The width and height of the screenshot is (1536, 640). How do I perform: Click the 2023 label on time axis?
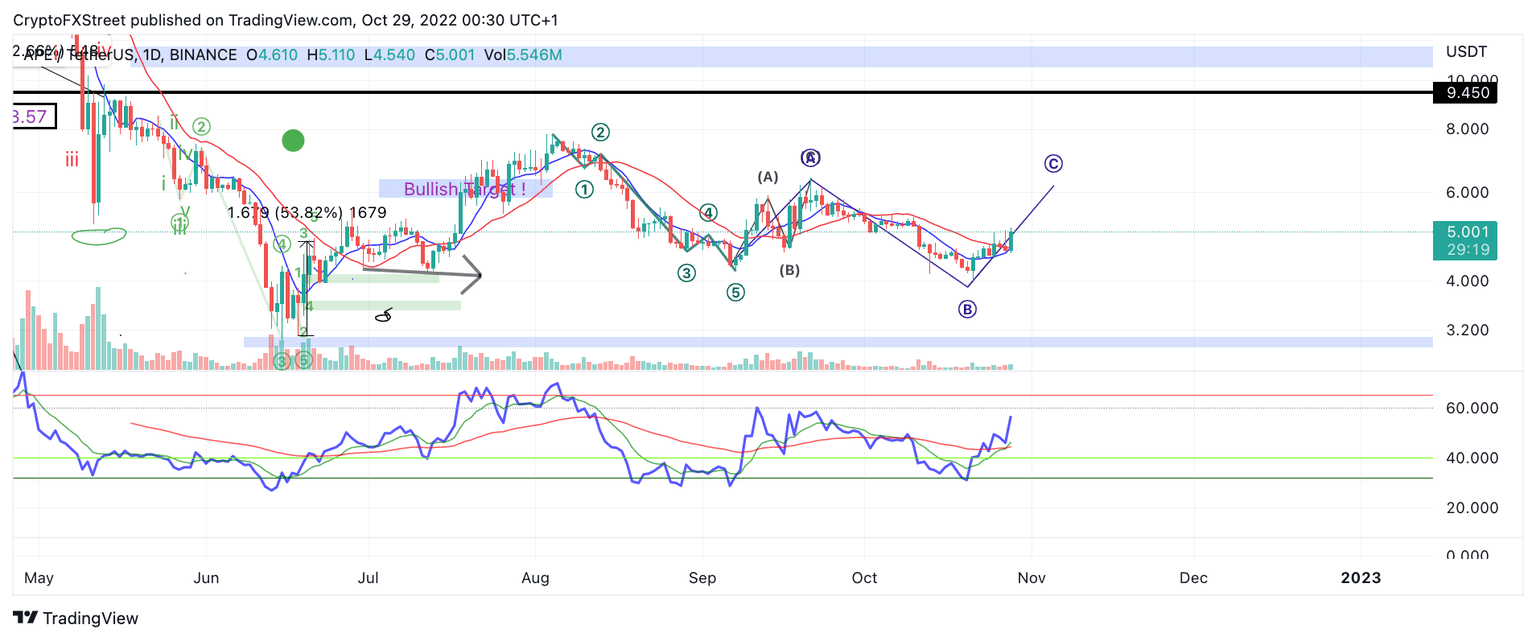pos(1360,578)
